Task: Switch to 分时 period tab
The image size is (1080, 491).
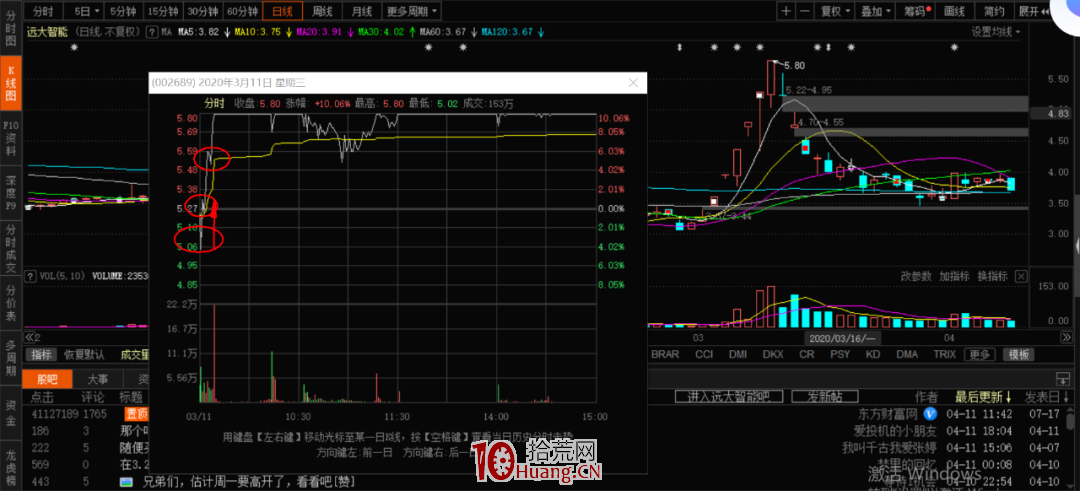Action: pyautogui.click(x=43, y=11)
